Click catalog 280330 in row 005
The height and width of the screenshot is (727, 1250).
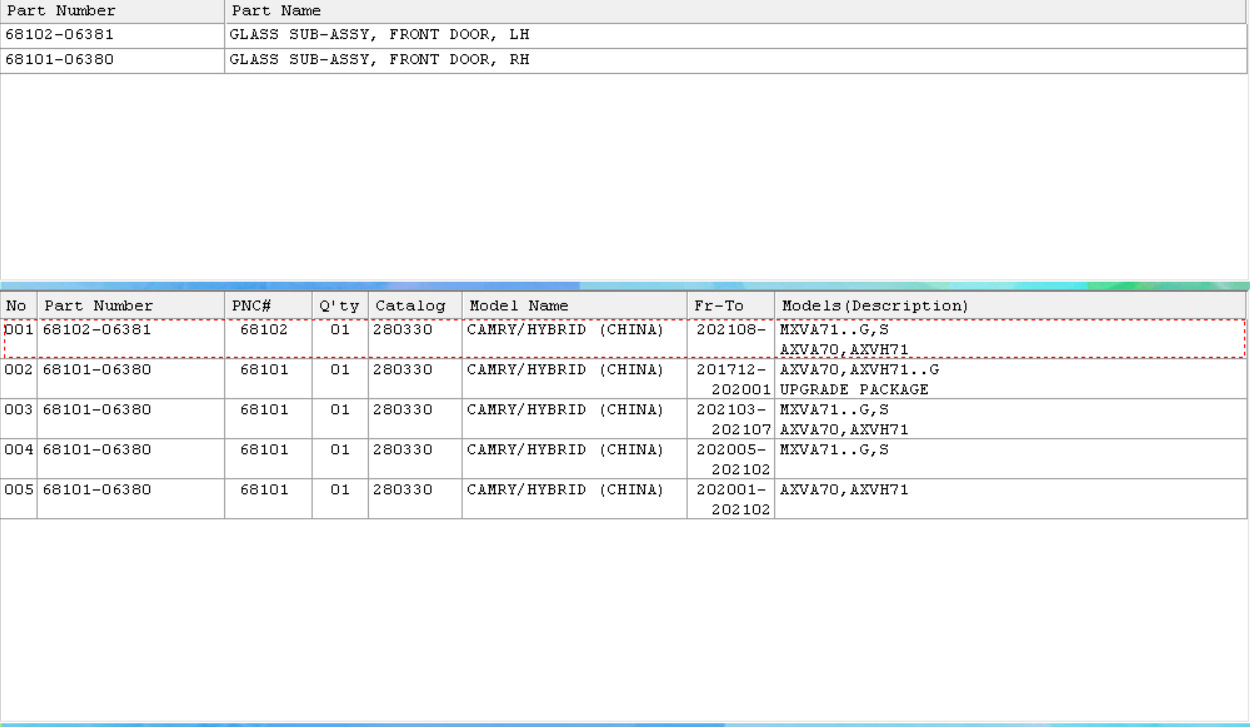click(403, 489)
